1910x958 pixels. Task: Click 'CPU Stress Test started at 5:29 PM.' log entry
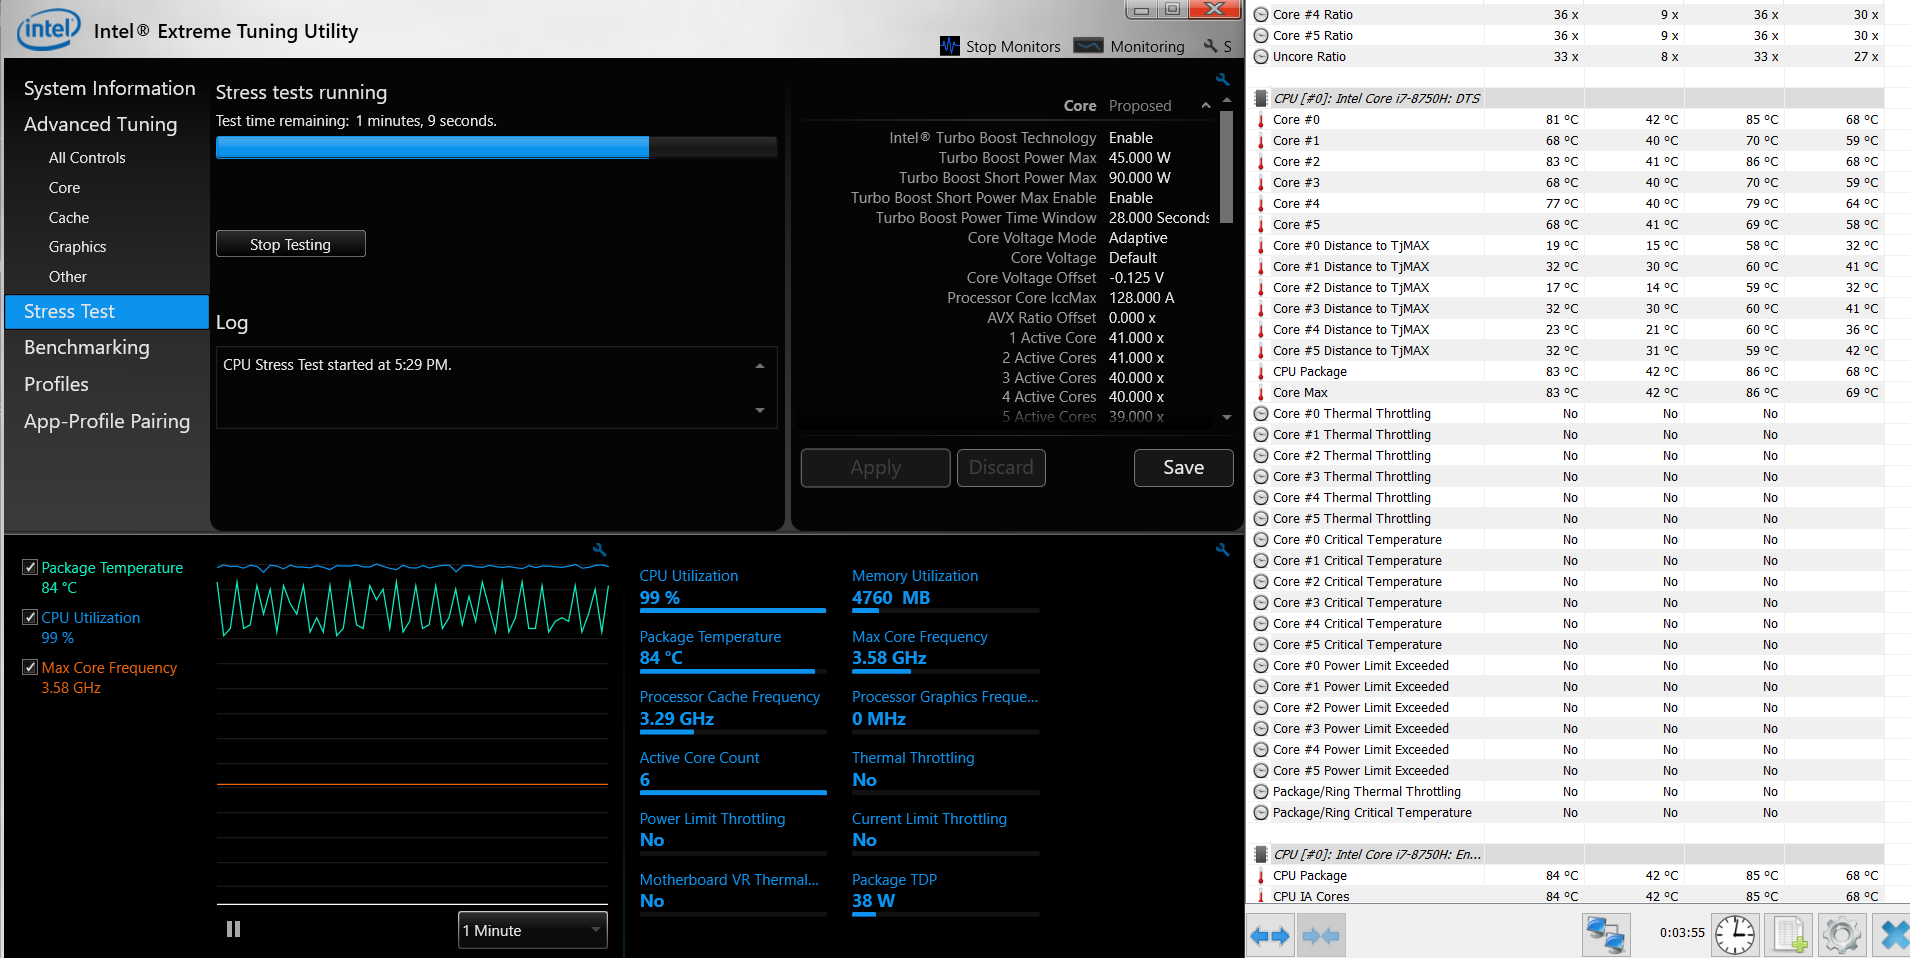tap(337, 365)
